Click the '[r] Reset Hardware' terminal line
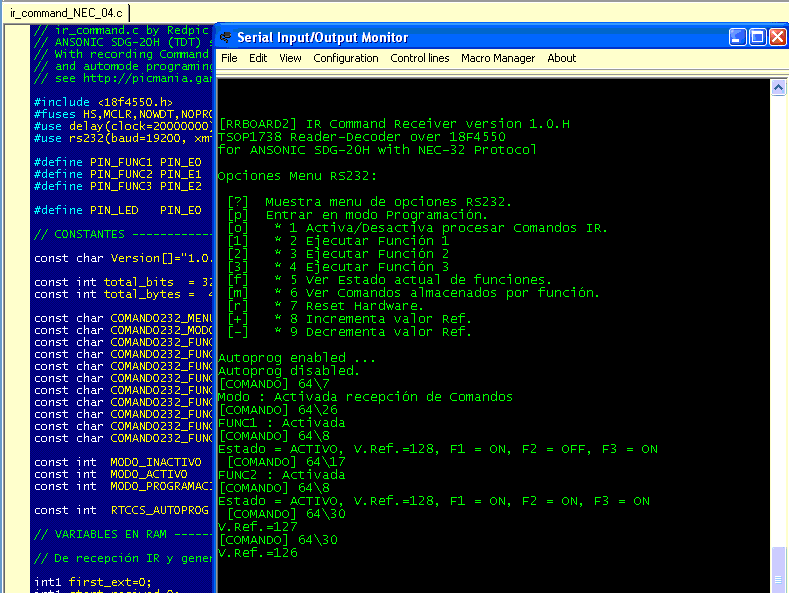This screenshot has width=789, height=593. pos(326,306)
